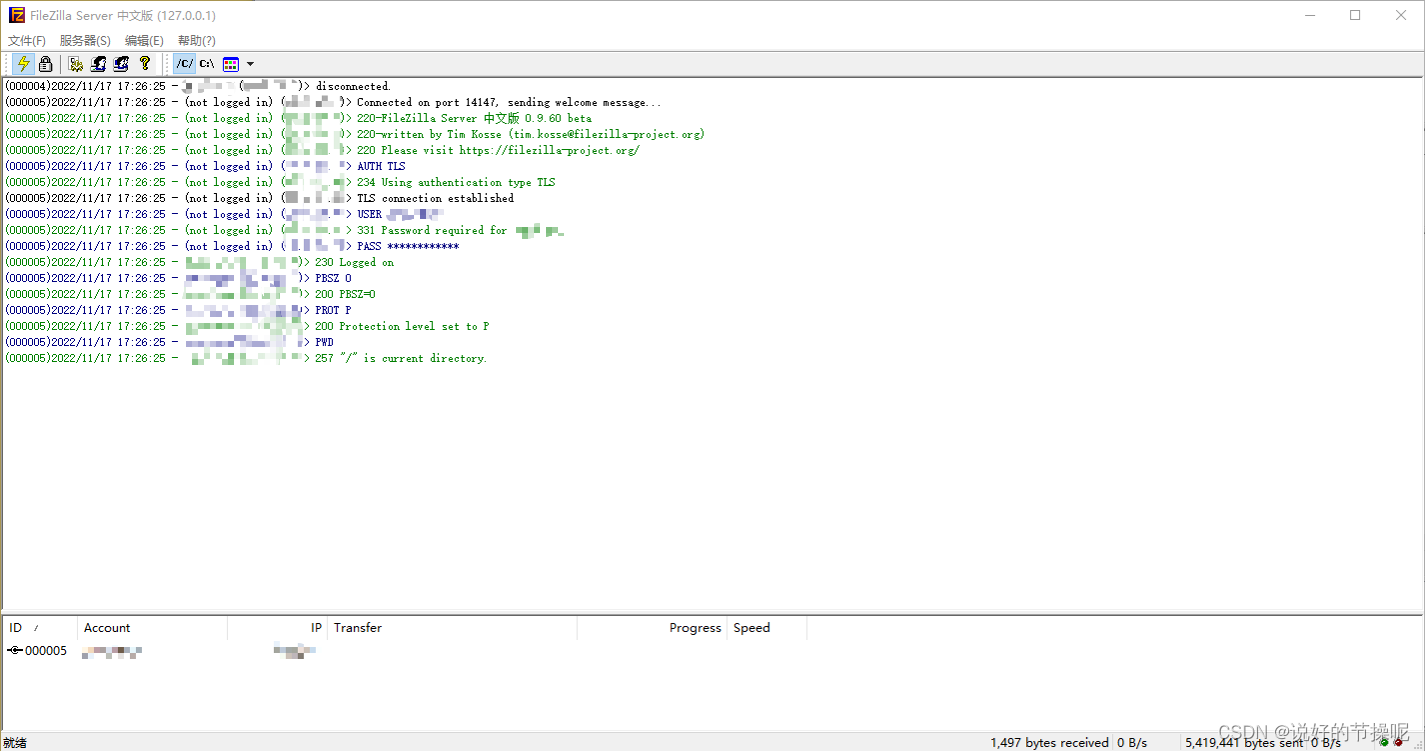The image size is (1425, 751).
Task: Open the 文件(F) menu
Action: click(x=27, y=41)
